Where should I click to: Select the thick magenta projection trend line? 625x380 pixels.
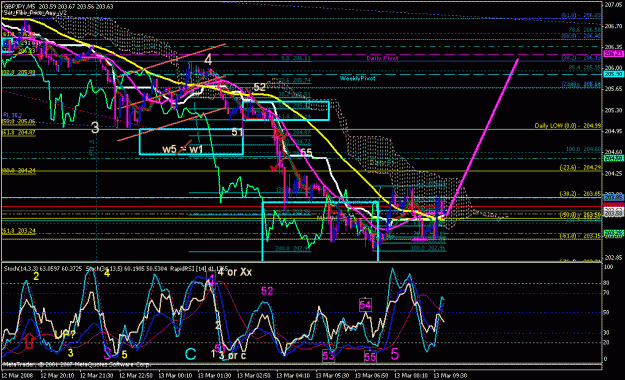[x=483, y=137]
